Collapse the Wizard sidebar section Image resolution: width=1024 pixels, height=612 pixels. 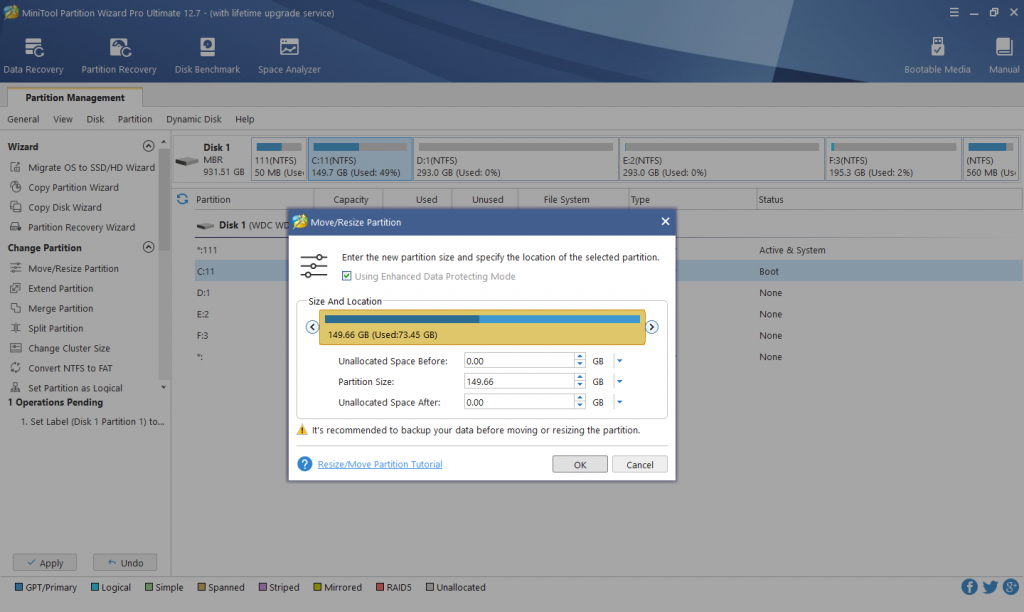148,145
